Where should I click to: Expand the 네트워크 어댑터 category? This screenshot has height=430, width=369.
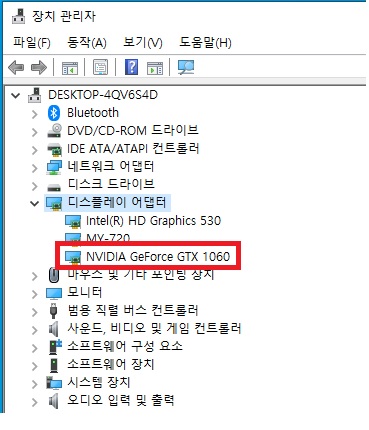[x=35, y=168]
